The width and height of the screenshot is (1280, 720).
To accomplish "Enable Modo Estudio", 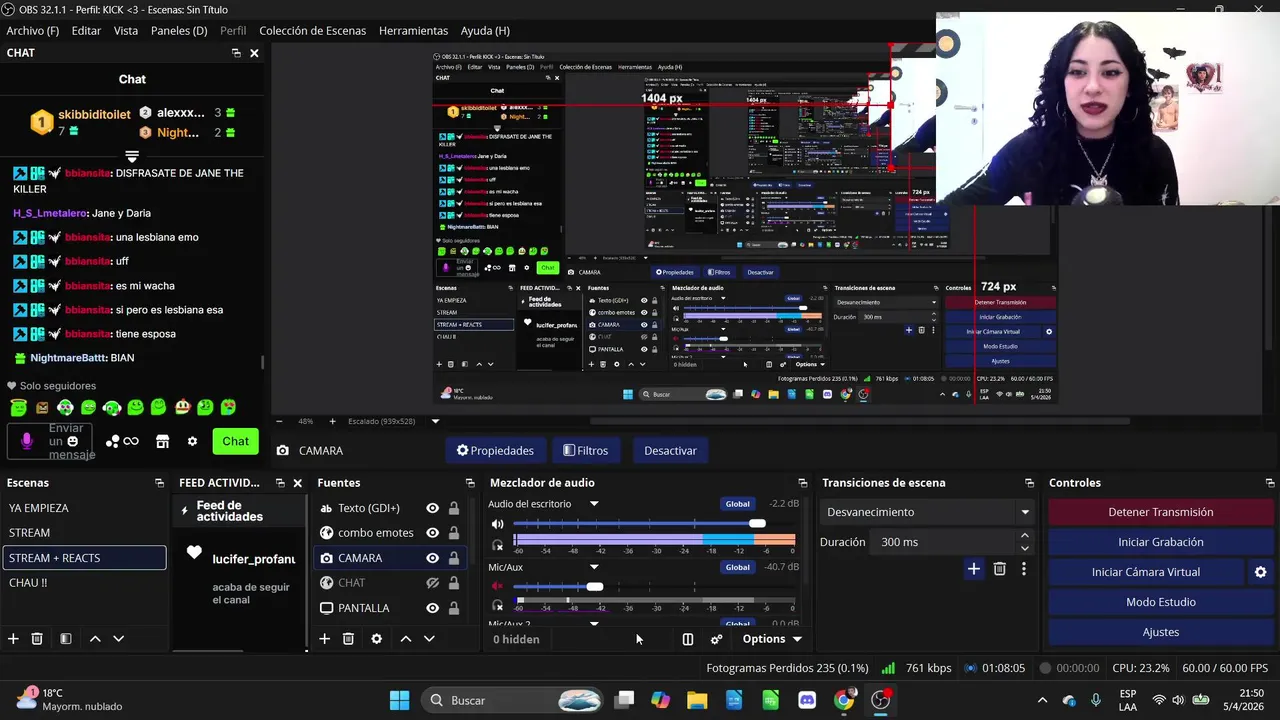I will 1161,602.
